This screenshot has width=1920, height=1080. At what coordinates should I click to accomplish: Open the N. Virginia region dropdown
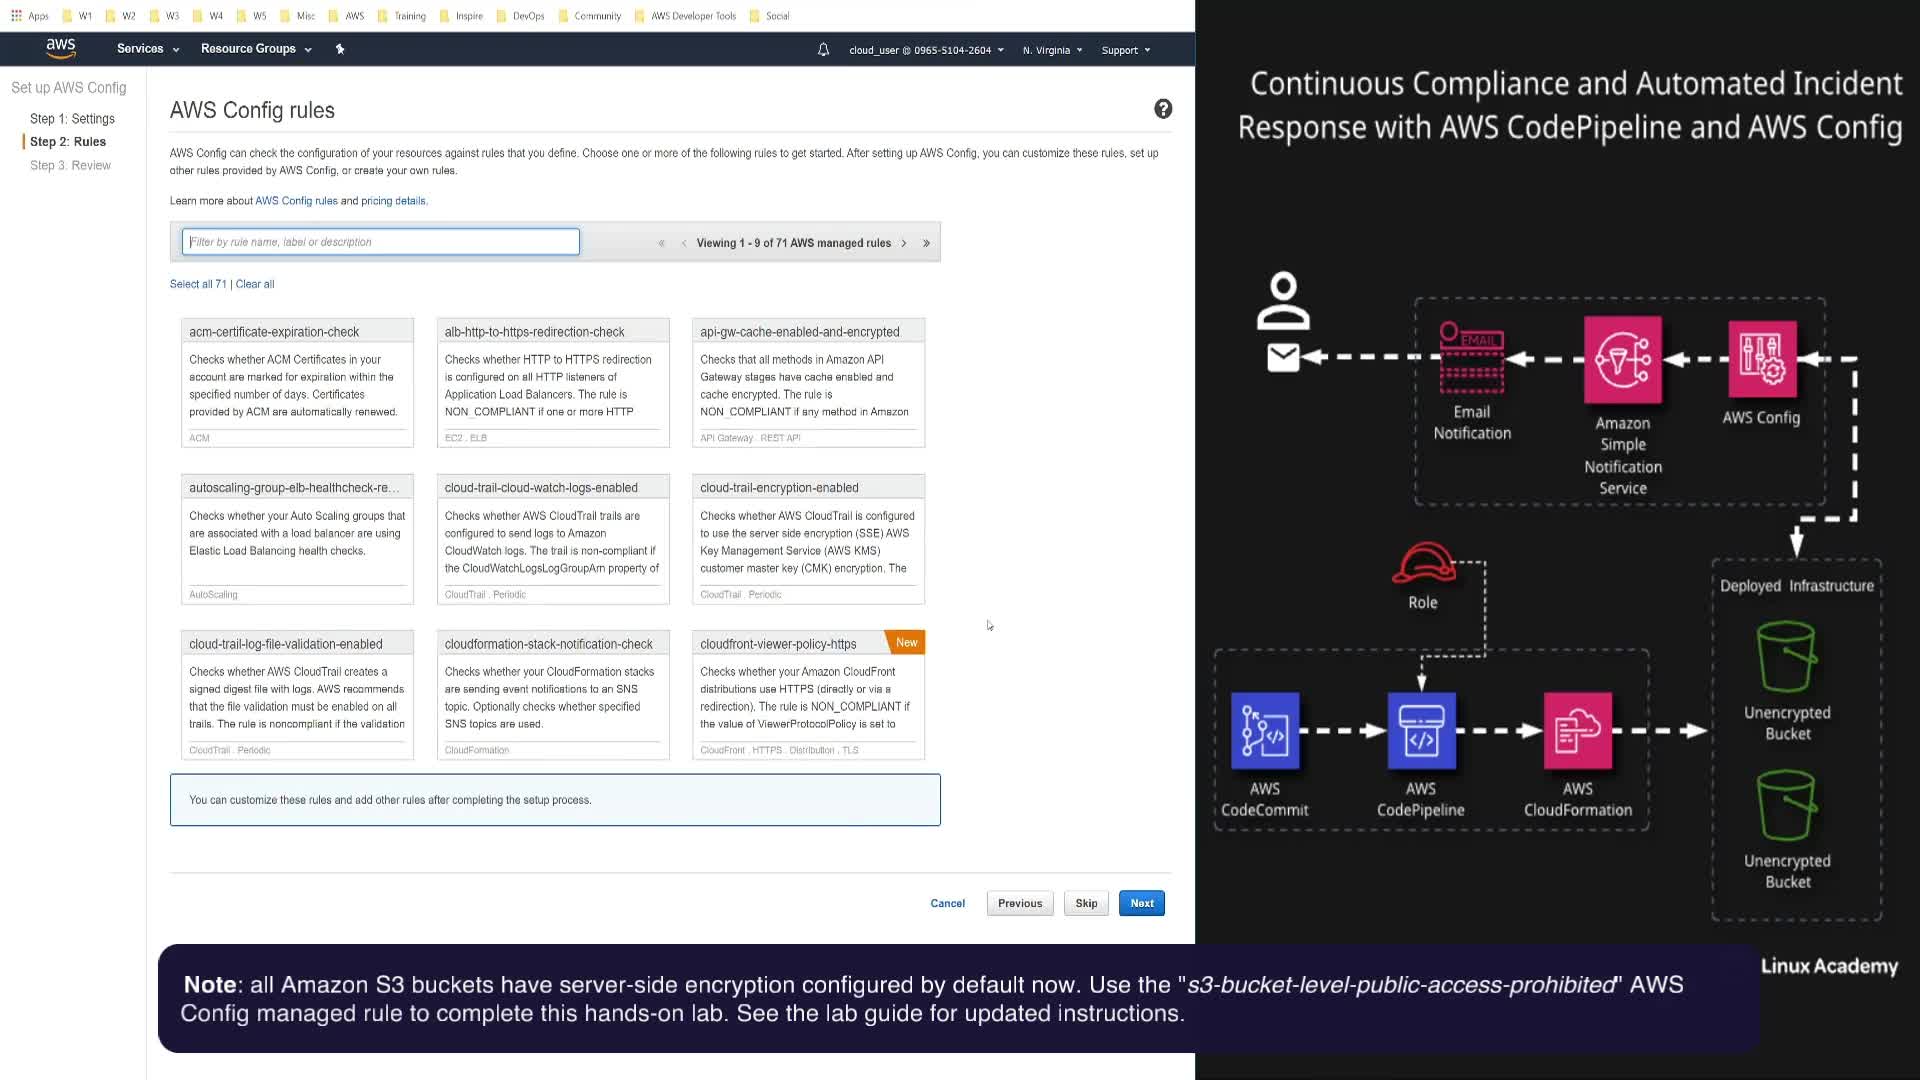(1052, 50)
